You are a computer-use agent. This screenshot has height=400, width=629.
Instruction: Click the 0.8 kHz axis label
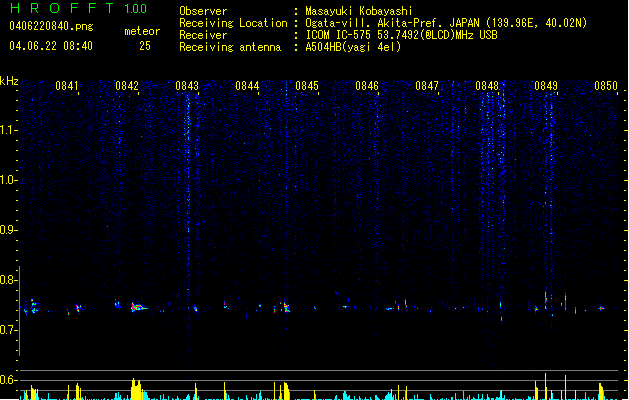tap(9, 280)
